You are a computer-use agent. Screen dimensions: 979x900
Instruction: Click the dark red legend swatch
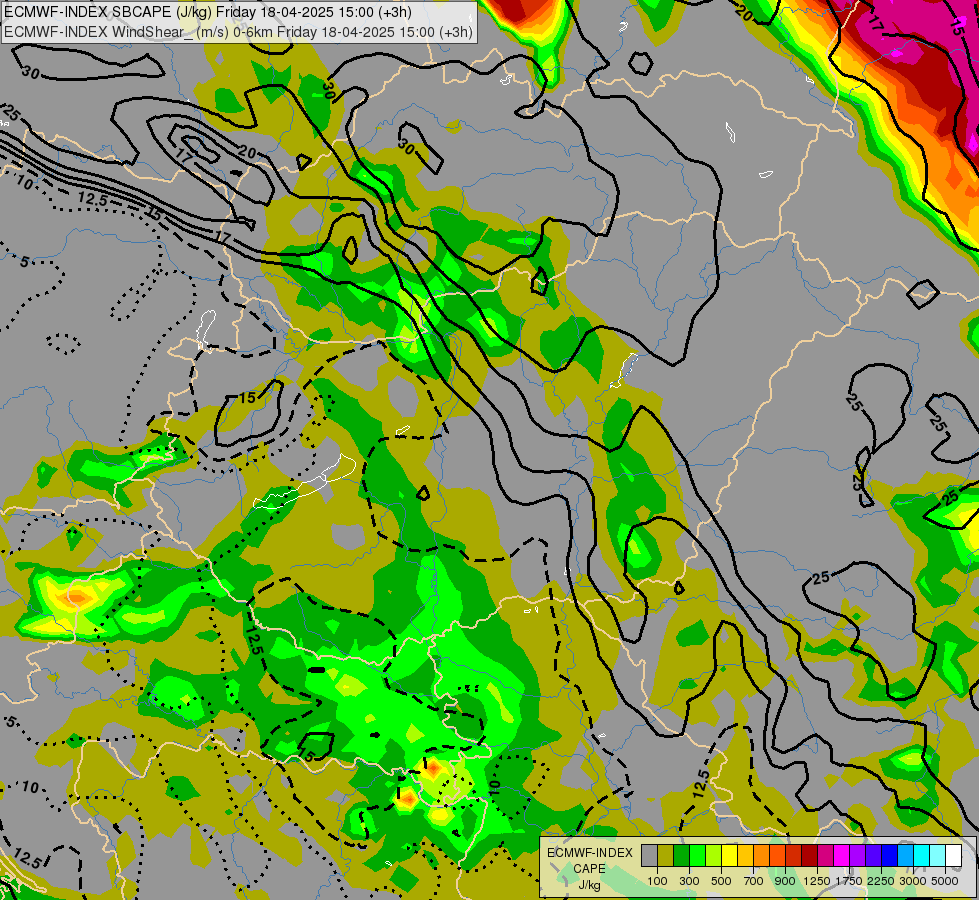tap(809, 856)
